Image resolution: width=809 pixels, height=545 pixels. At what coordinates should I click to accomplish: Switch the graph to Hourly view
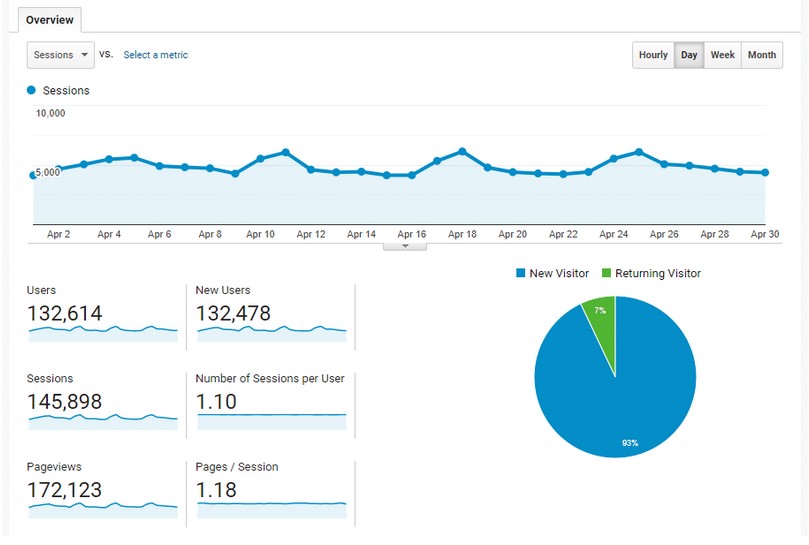[653, 55]
